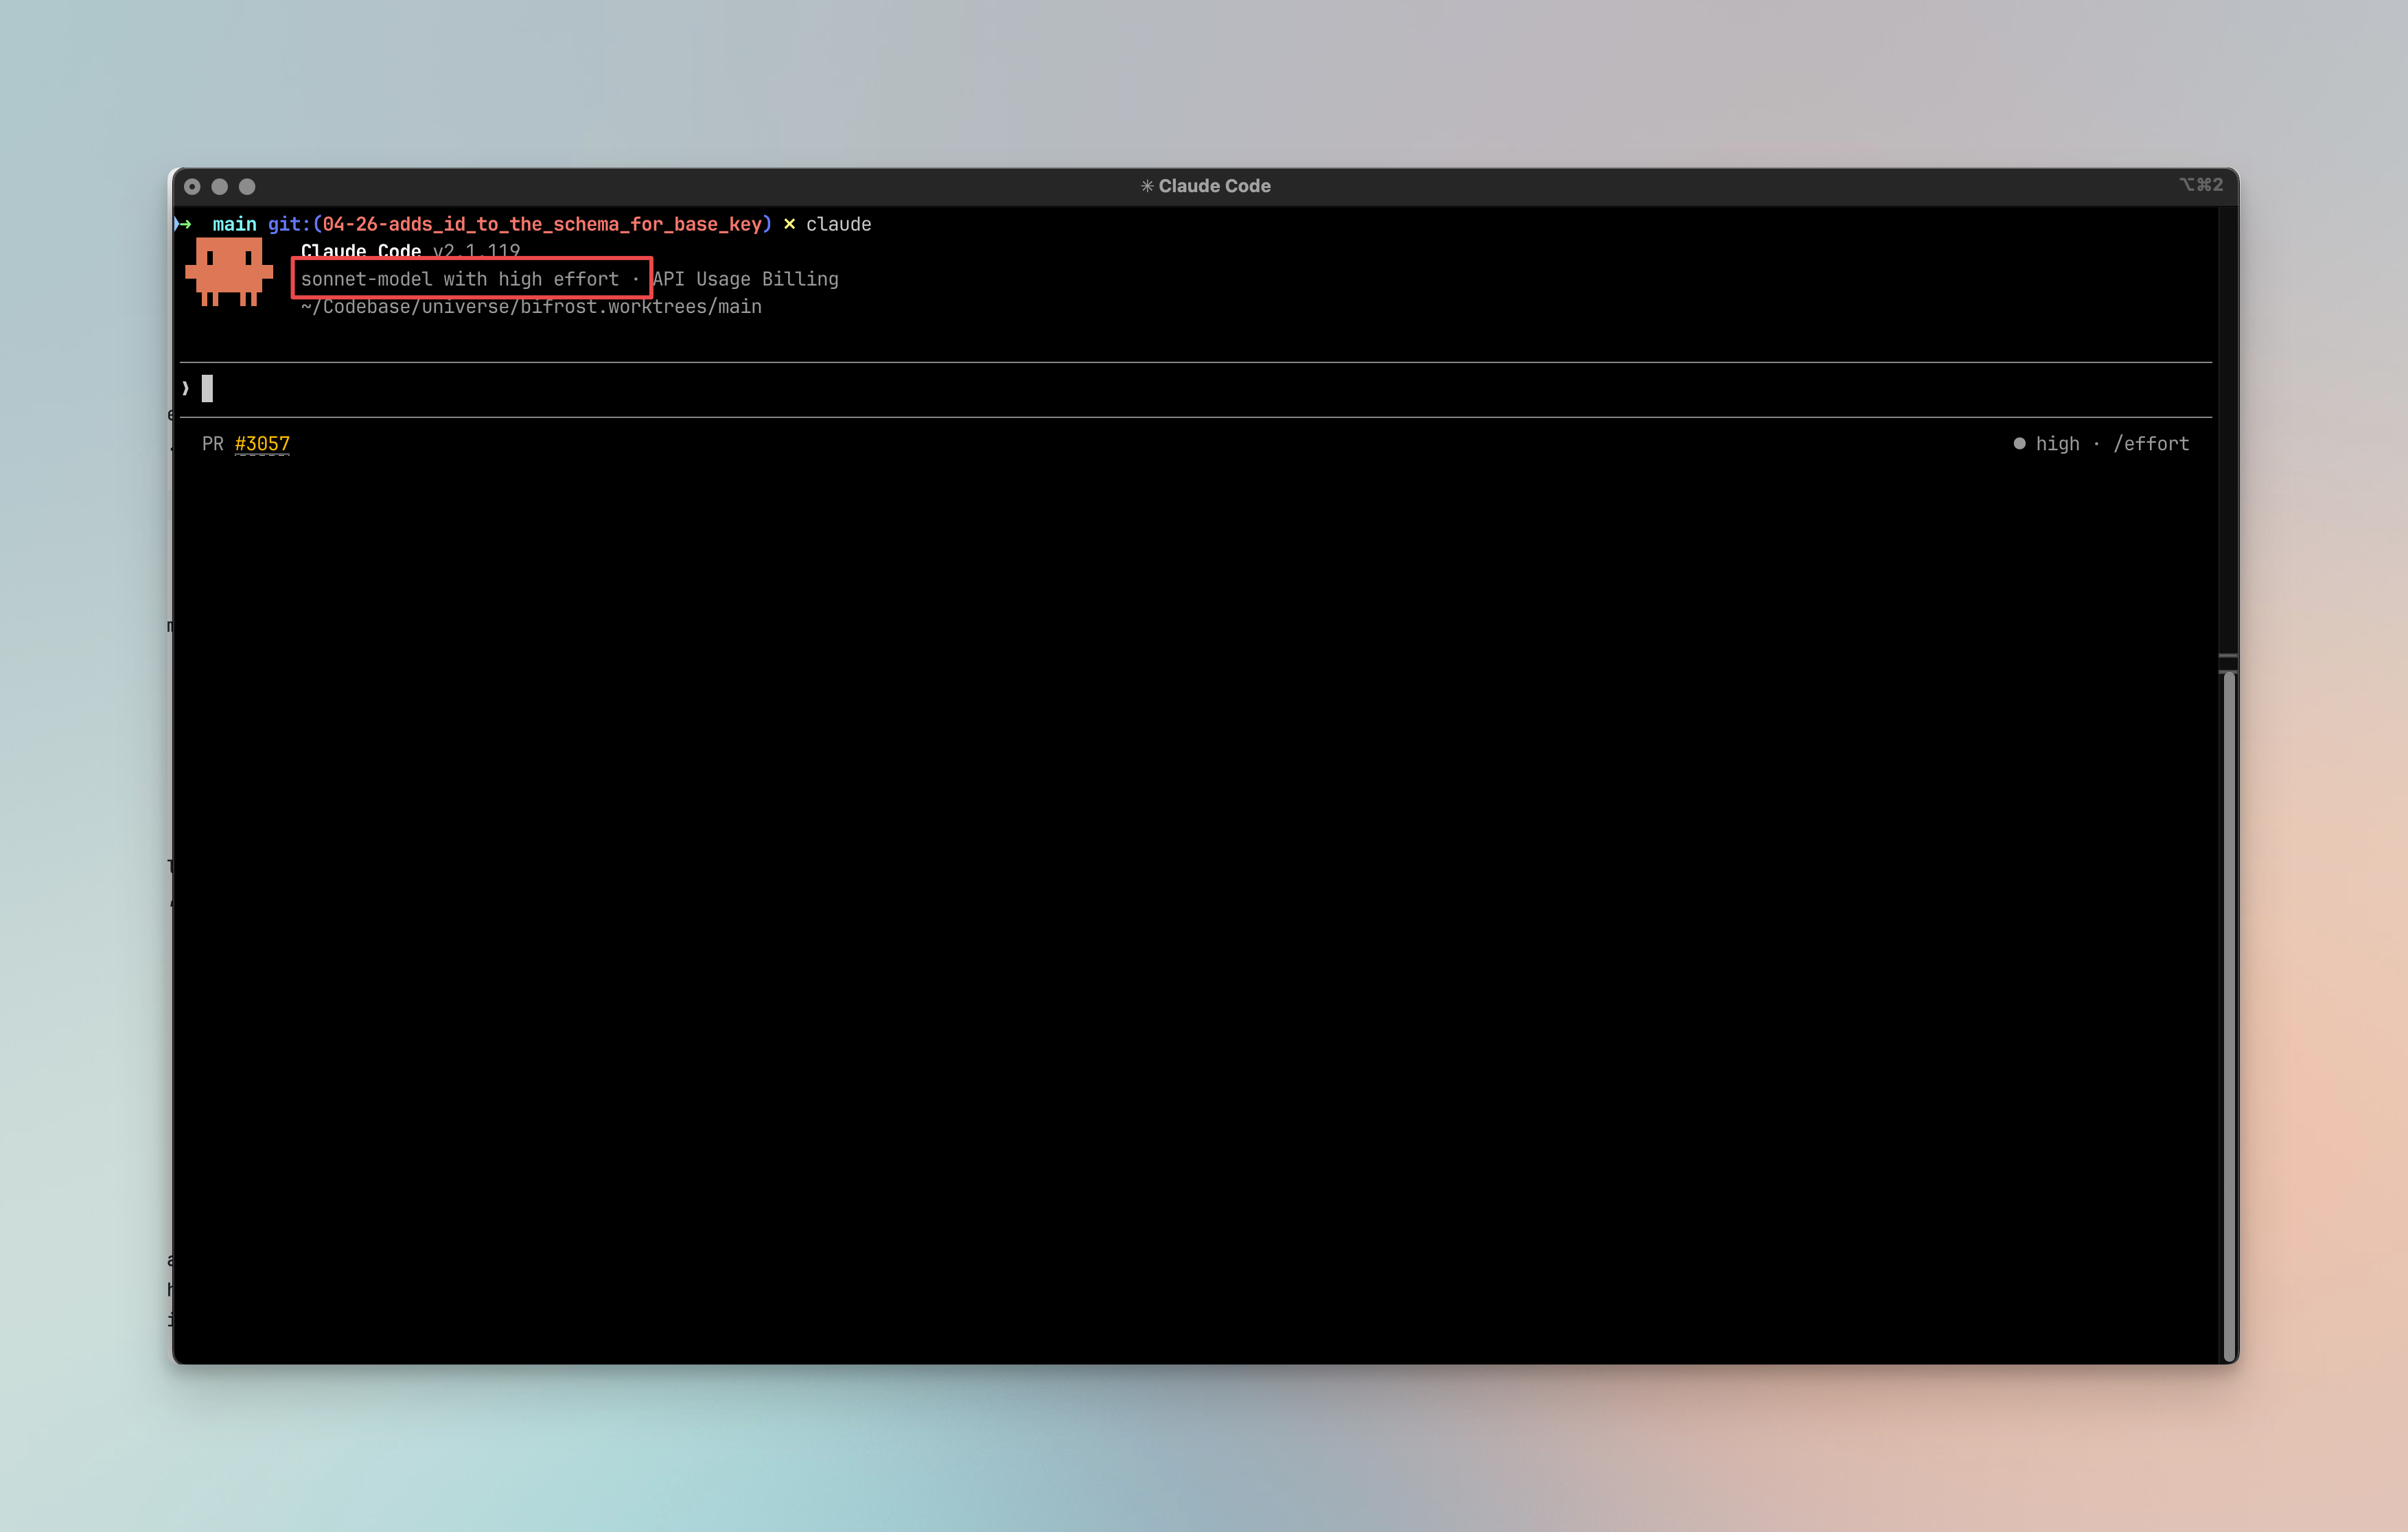Click the gray effort level dot indicator
Image resolution: width=2408 pixels, height=1532 pixels.
point(2019,444)
